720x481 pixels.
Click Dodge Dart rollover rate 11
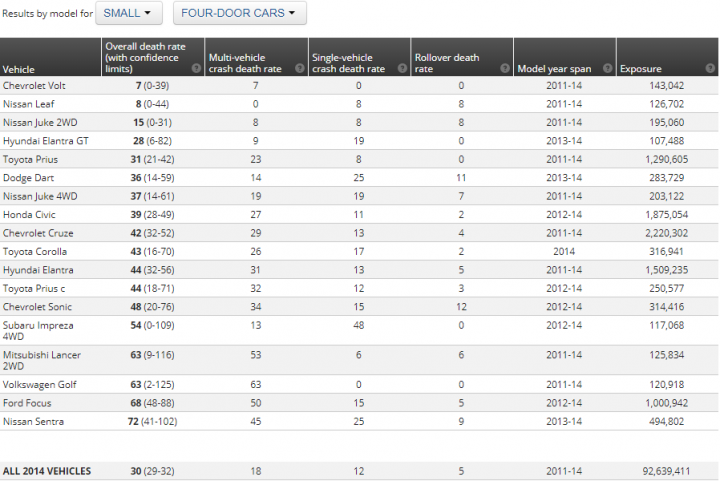click(x=461, y=178)
